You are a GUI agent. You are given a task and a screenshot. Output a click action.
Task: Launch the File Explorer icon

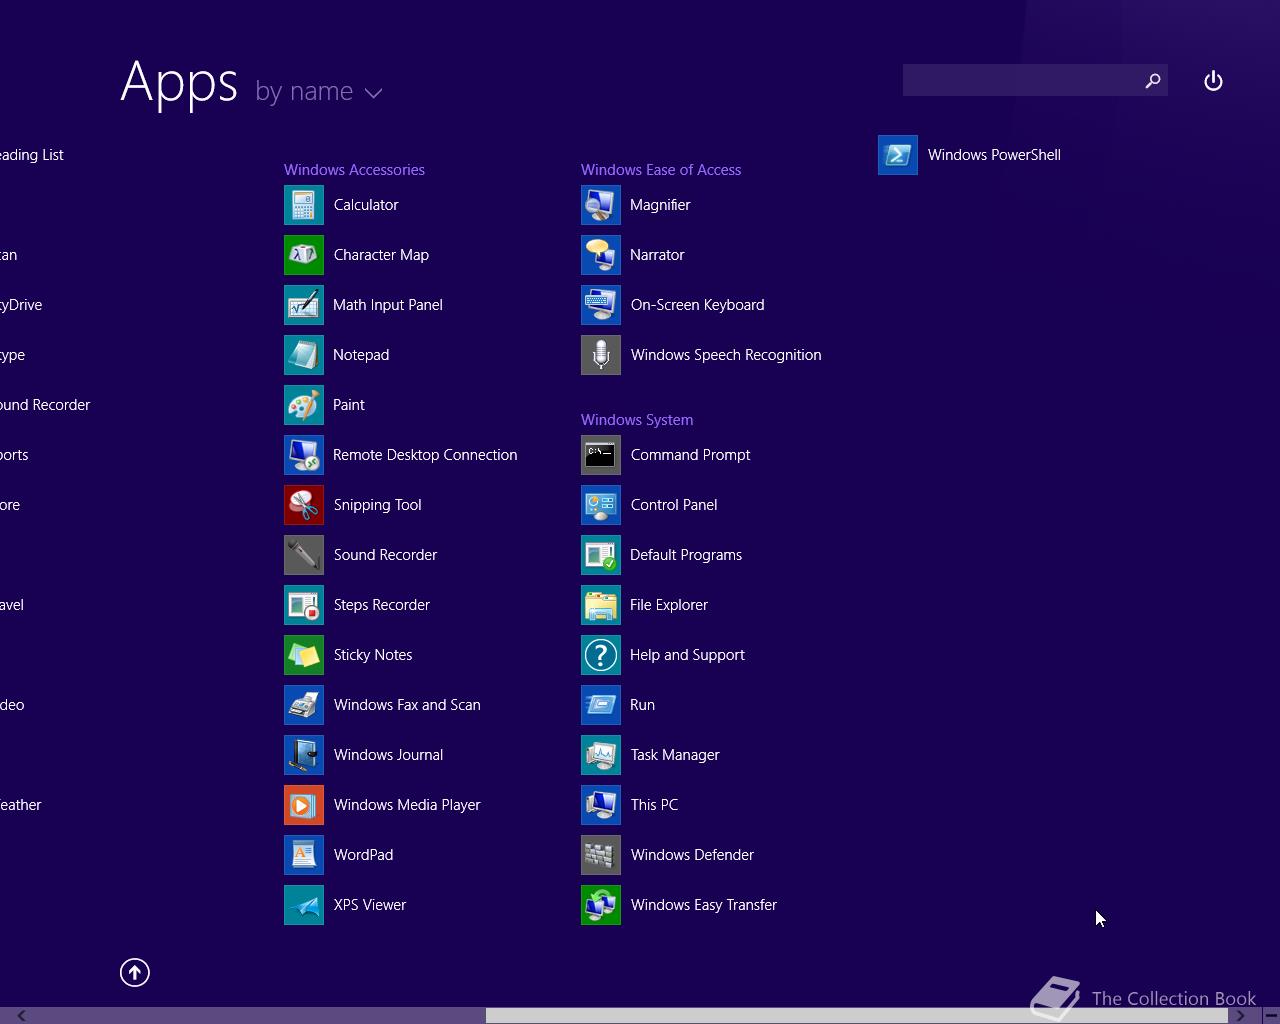point(601,605)
